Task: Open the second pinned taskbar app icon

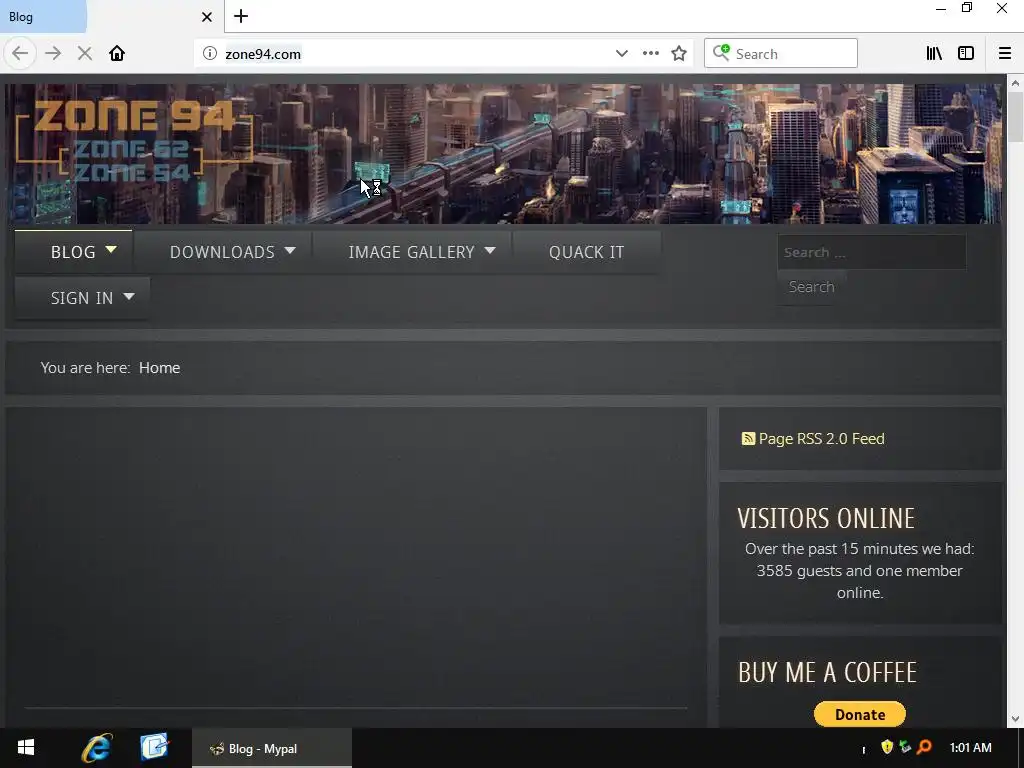Action: pos(154,748)
